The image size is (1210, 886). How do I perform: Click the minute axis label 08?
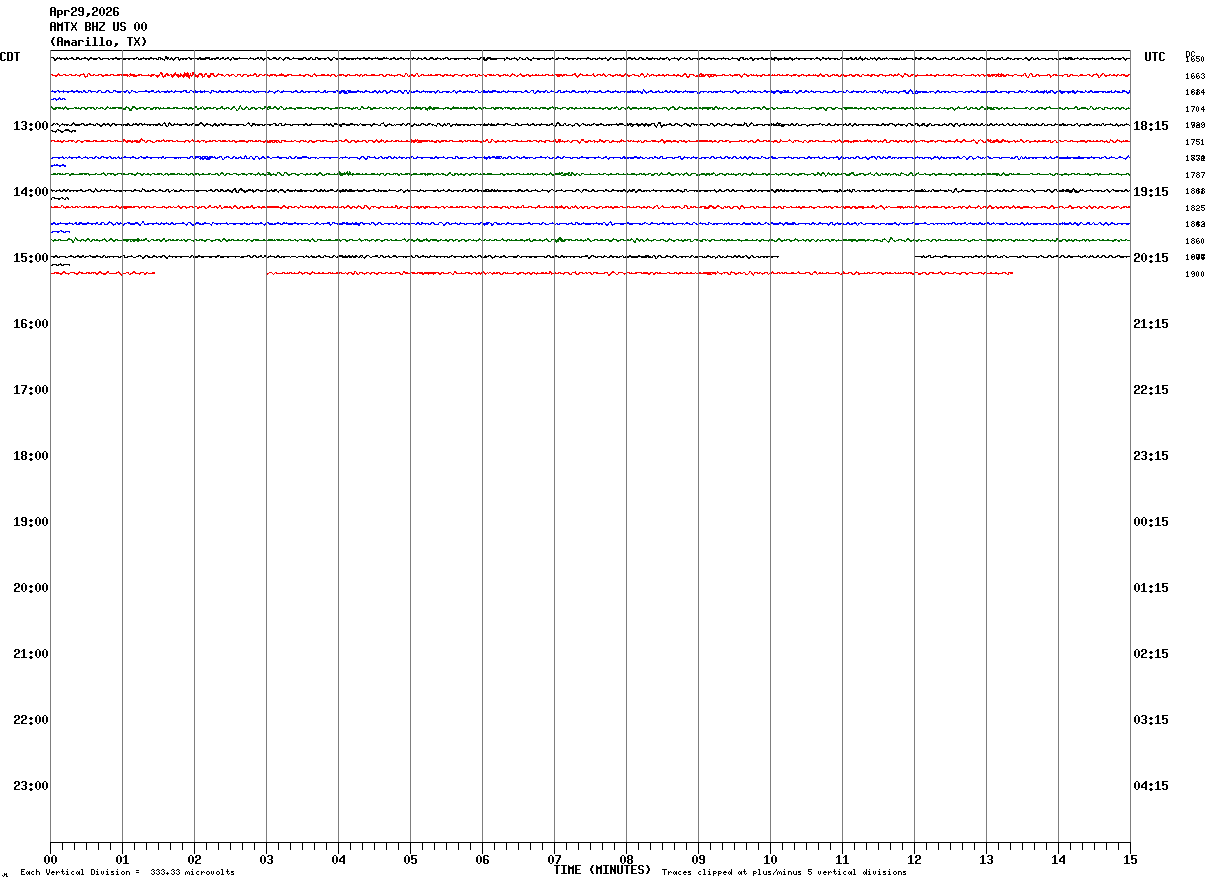[x=626, y=860]
